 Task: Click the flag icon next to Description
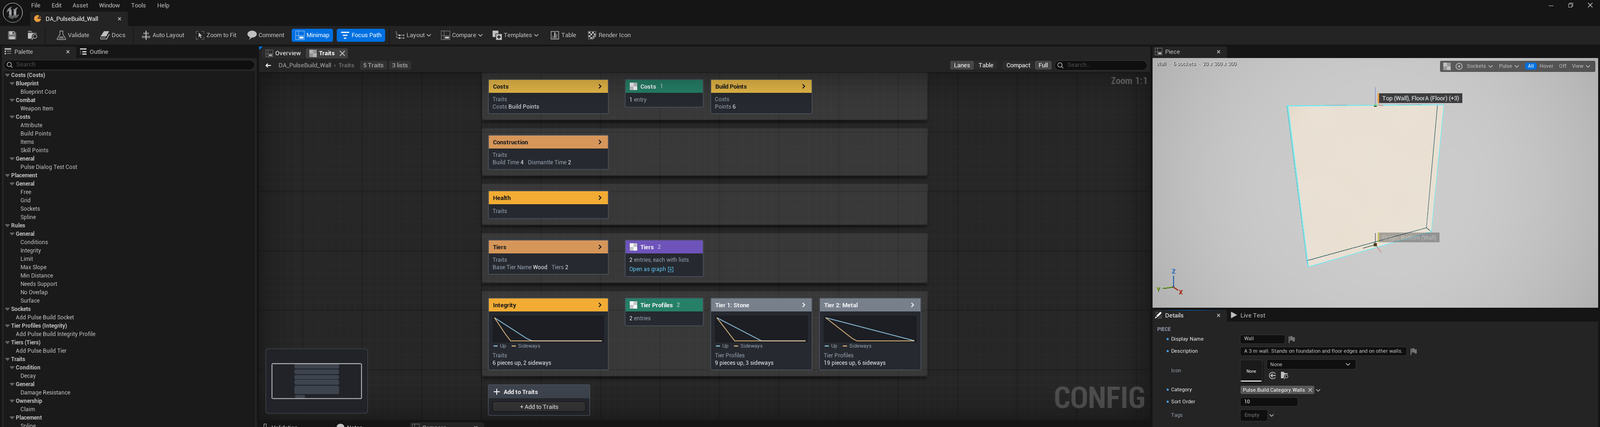1413,351
